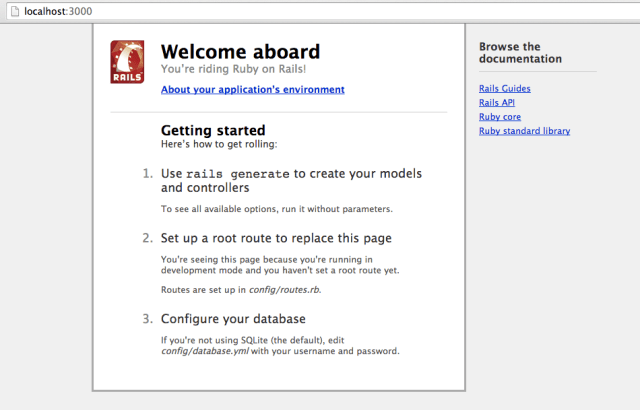Click config/database.yml italic text
640x410 pixels.
point(205,351)
